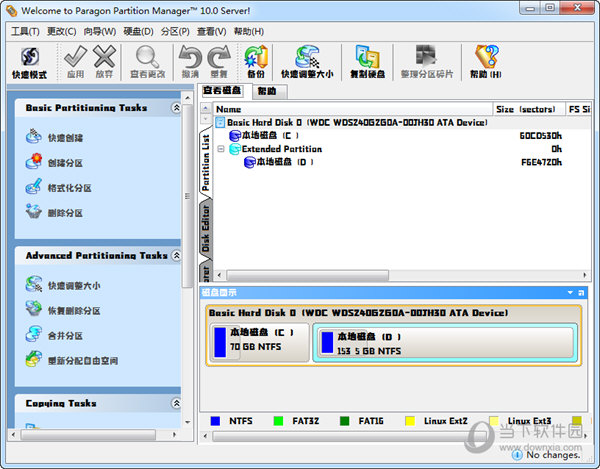
Task: Select the 本地磁盘 (D) block in disk map
Action: (x=445, y=342)
